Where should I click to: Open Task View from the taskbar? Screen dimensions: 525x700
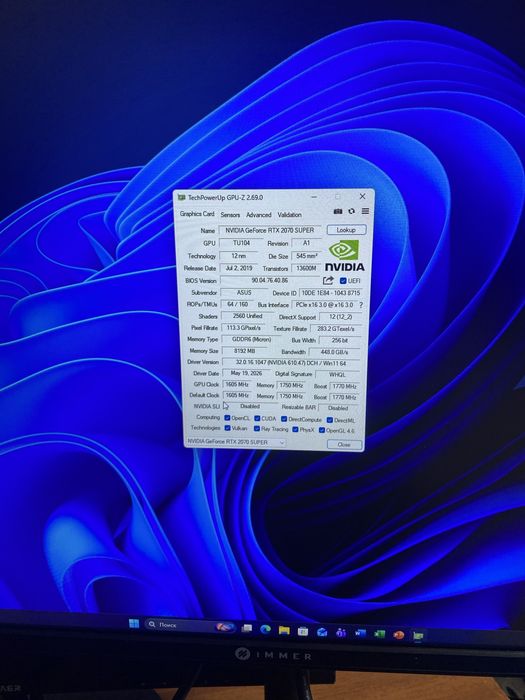pyautogui.click(x=247, y=628)
